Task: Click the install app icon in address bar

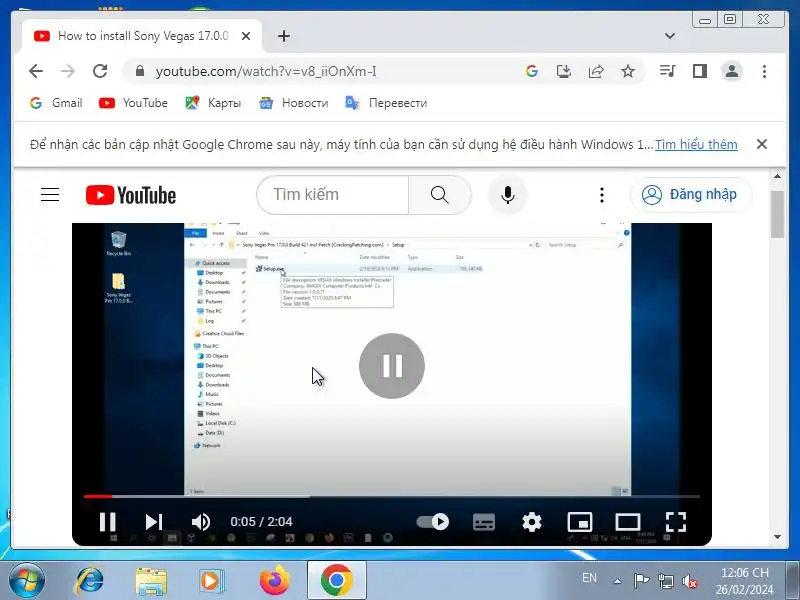Action: click(x=564, y=71)
